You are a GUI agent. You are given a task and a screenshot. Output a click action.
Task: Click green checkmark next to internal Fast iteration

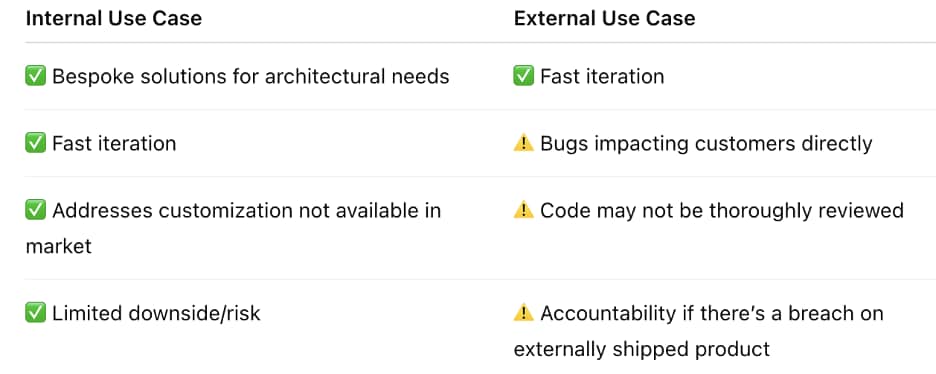point(36,143)
